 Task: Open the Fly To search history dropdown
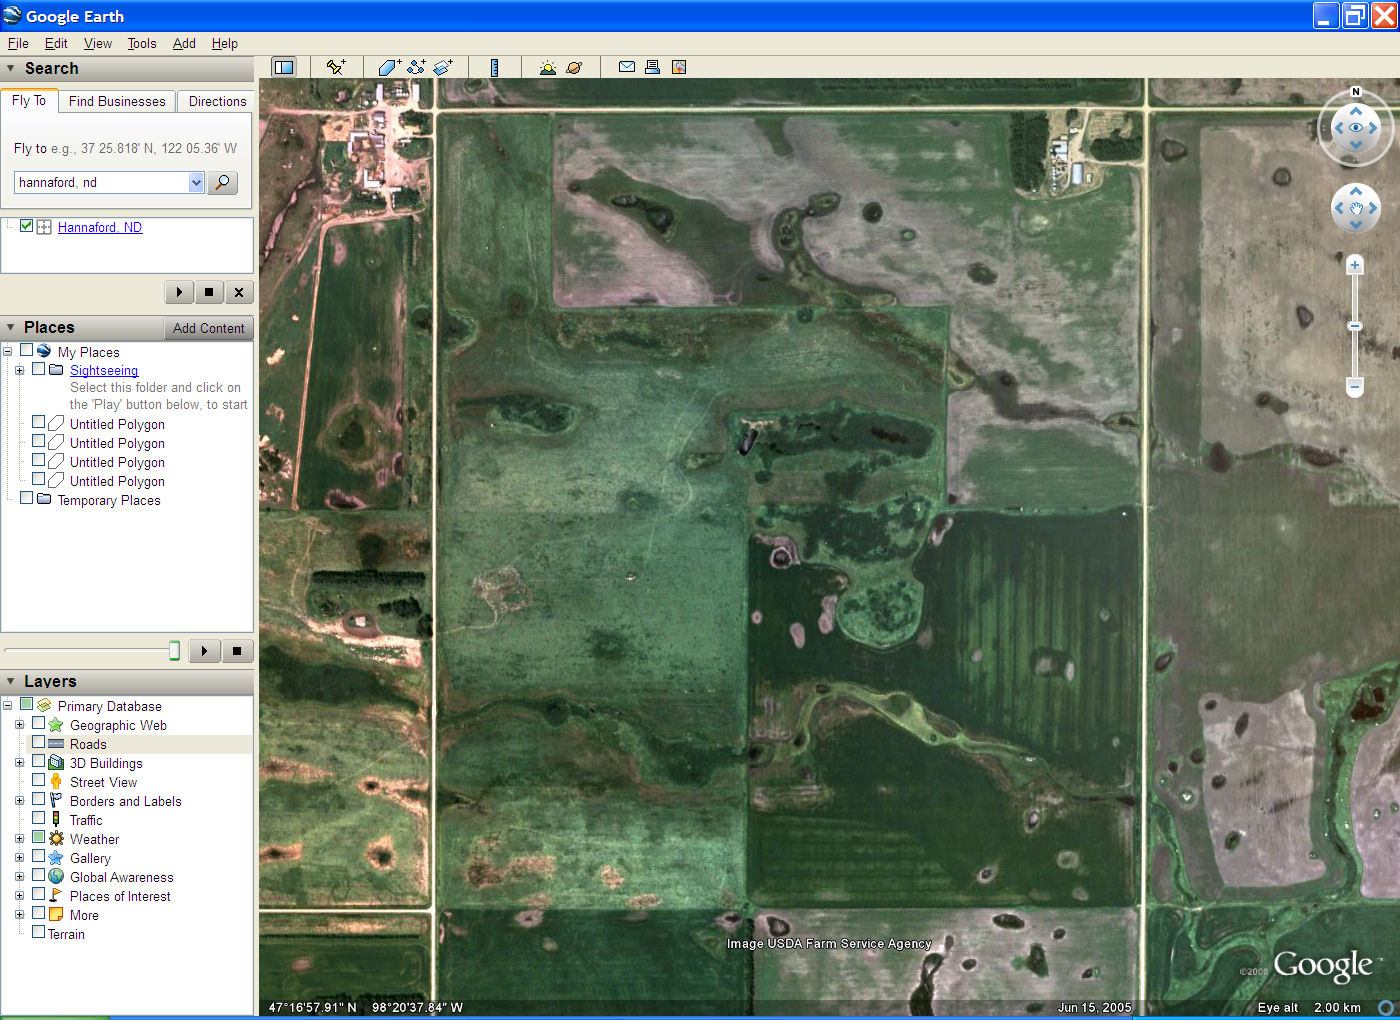click(x=196, y=182)
